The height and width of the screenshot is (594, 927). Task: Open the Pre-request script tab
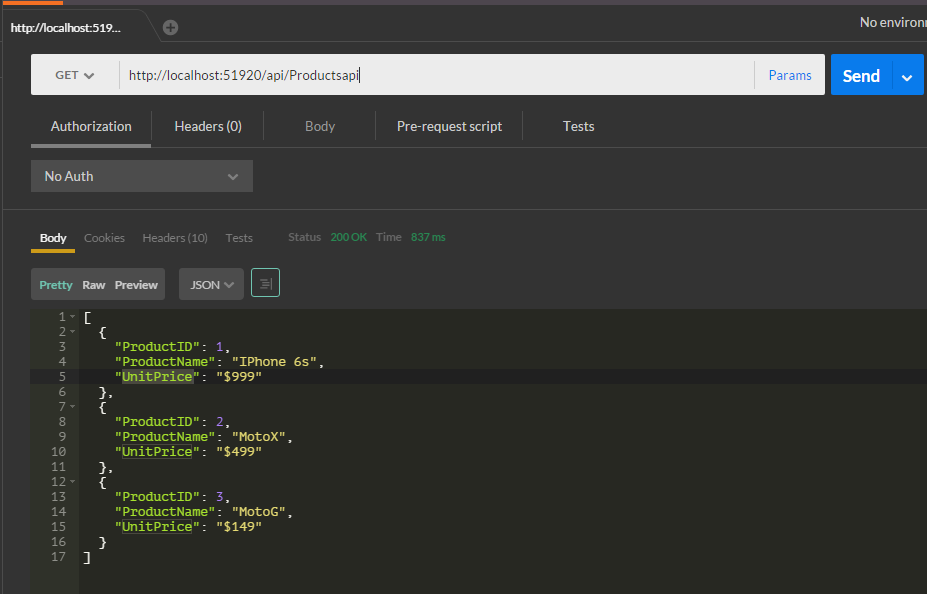449,126
